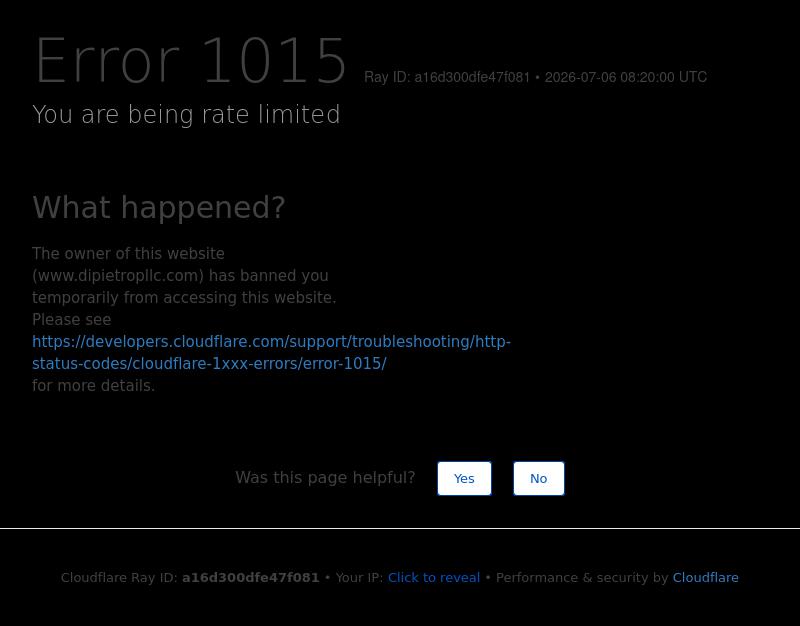Click the Ray ID value beside the heading
Viewport: 800px width, 626px height.
pyautogui.click(x=472, y=77)
